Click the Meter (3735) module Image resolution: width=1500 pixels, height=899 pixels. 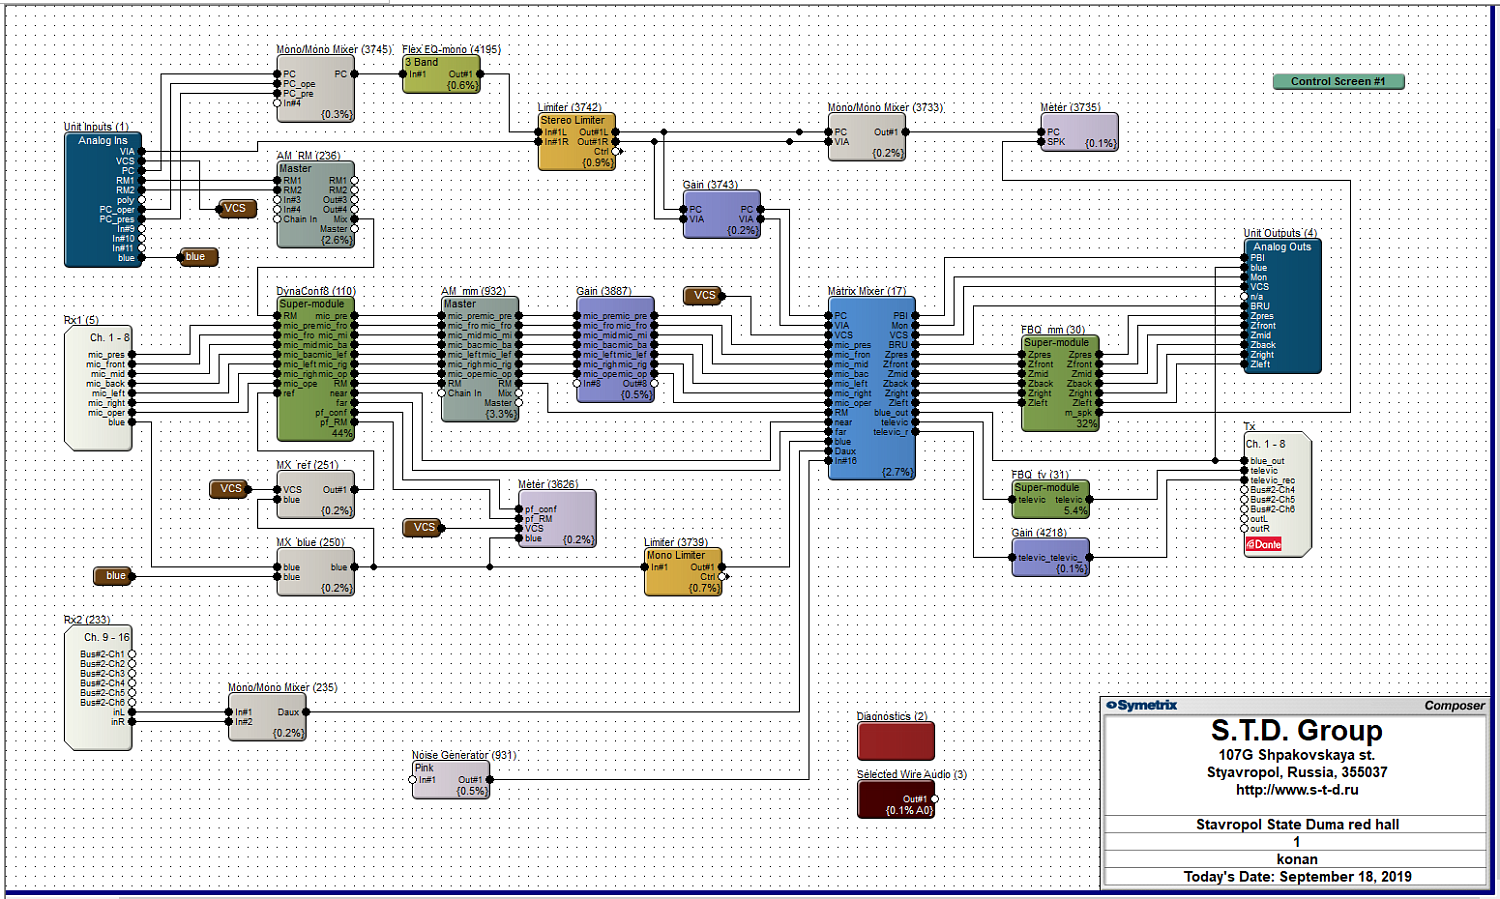[1080, 133]
